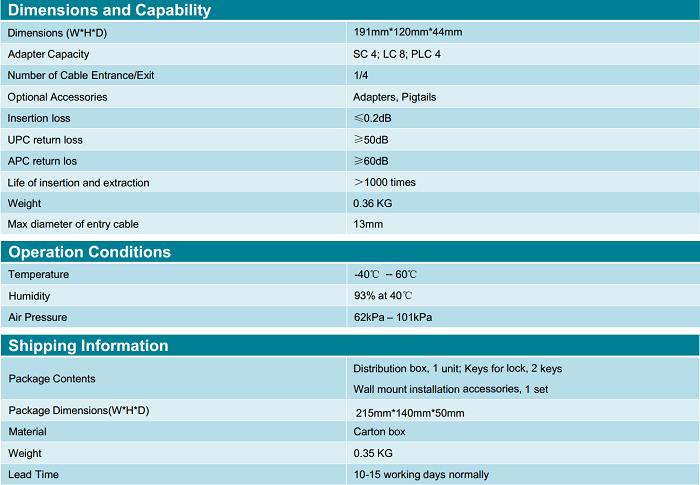Select the Adapters, Pigtails accessories value
Screen dimensions: 700x485
[395, 97]
